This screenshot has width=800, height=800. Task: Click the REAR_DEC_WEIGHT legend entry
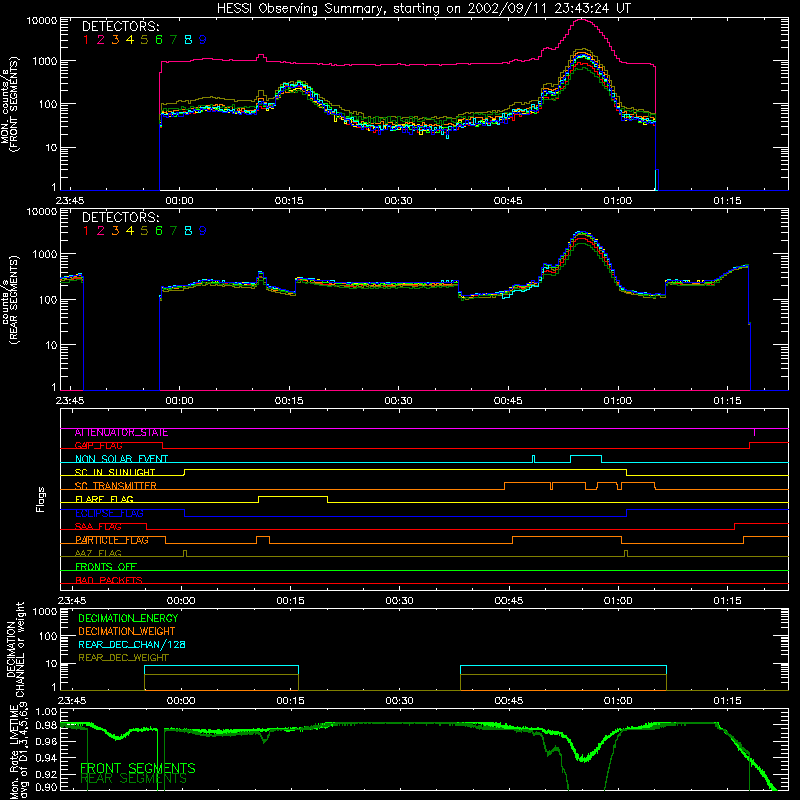(x=123, y=658)
